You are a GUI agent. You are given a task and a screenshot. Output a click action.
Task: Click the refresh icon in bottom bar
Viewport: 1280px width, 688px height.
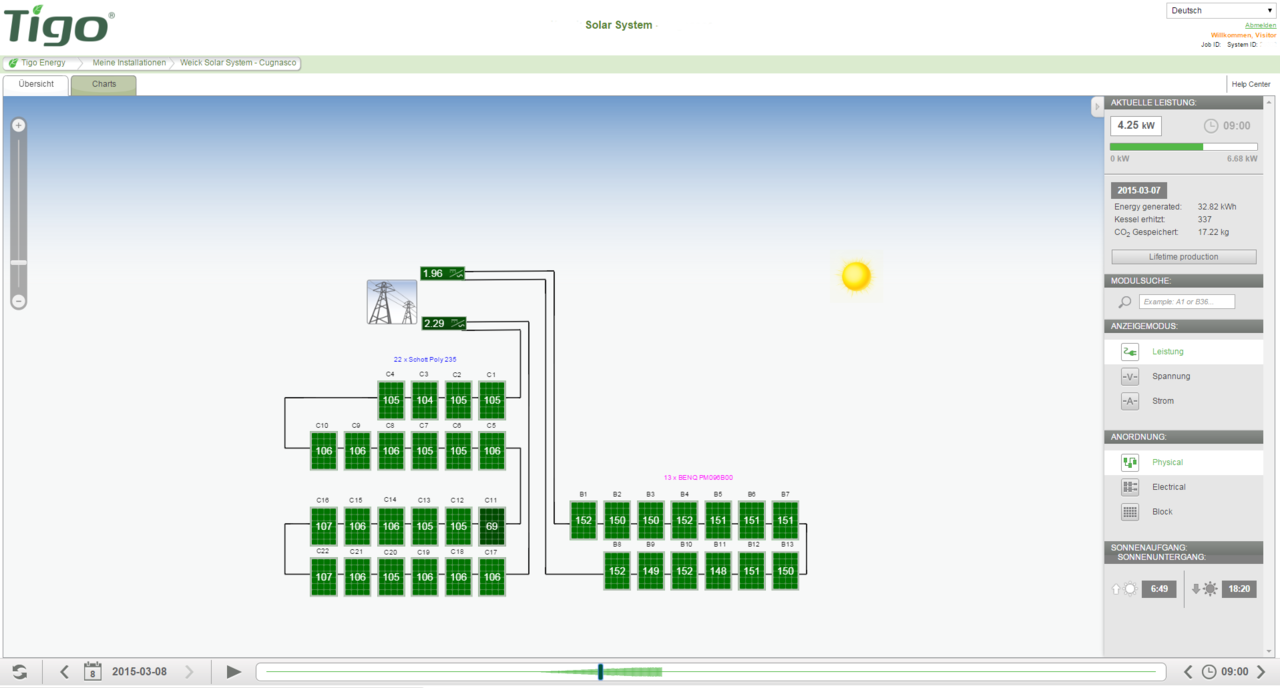tap(19, 672)
